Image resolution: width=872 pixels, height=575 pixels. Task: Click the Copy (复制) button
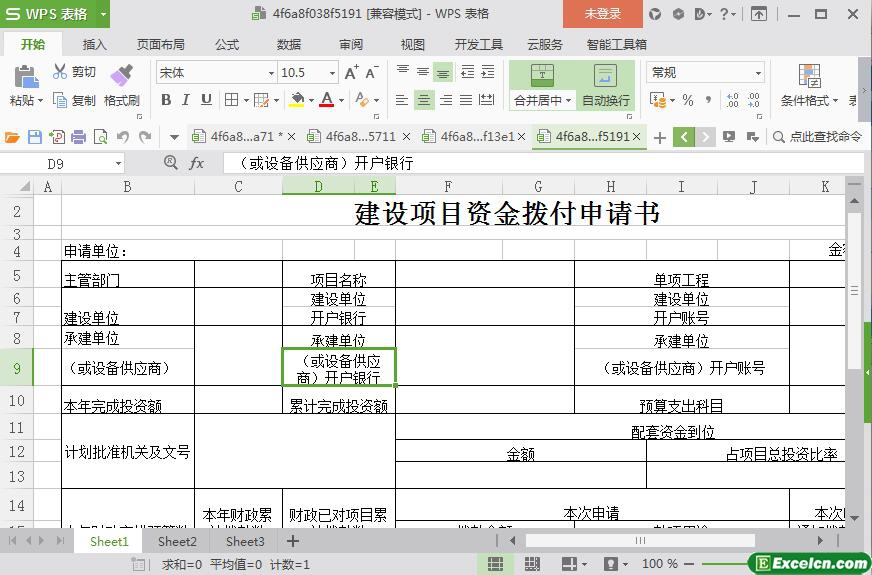click(x=74, y=100)
